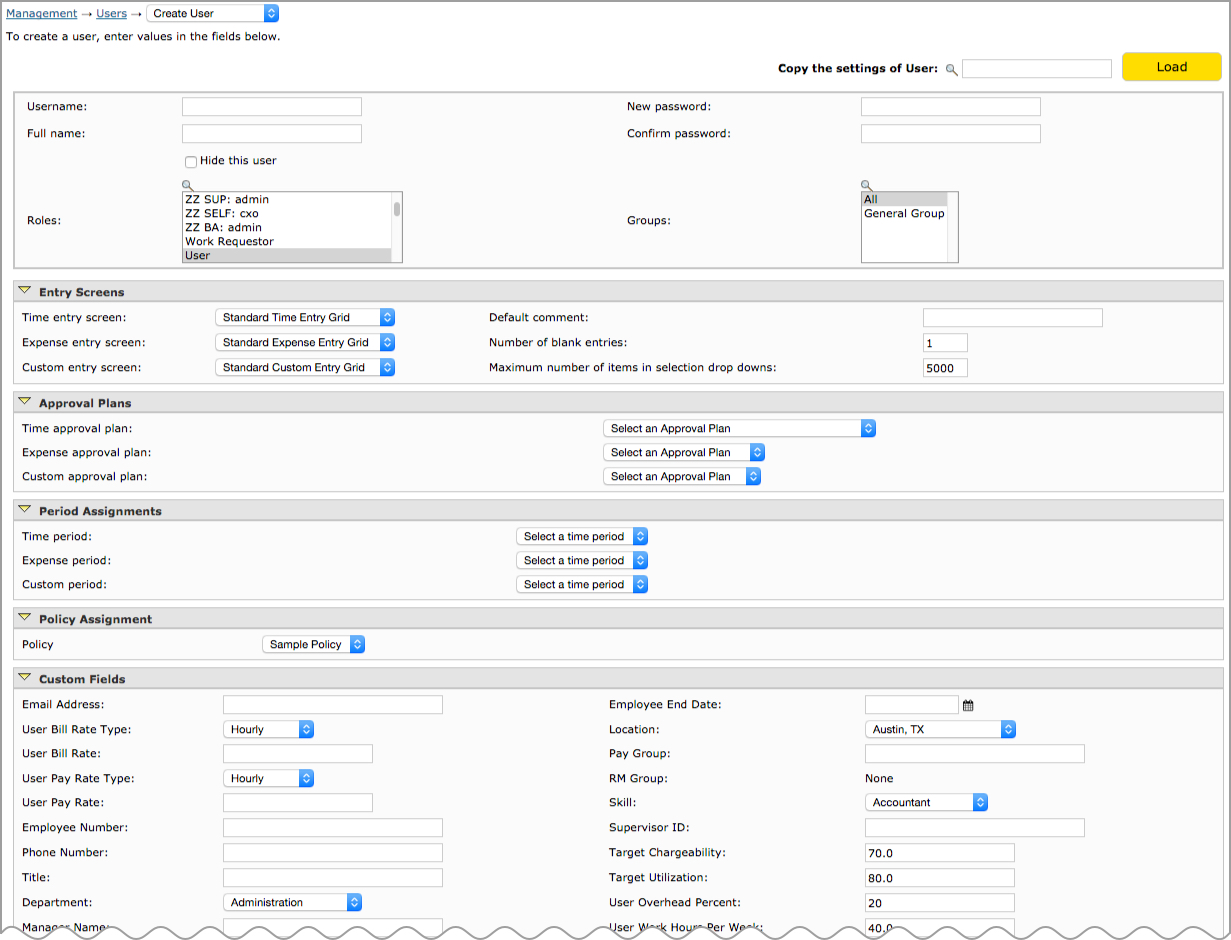Collapse the Period Assignments section
The height and width of the screenshot is (940, 1231).
[25, 510]
